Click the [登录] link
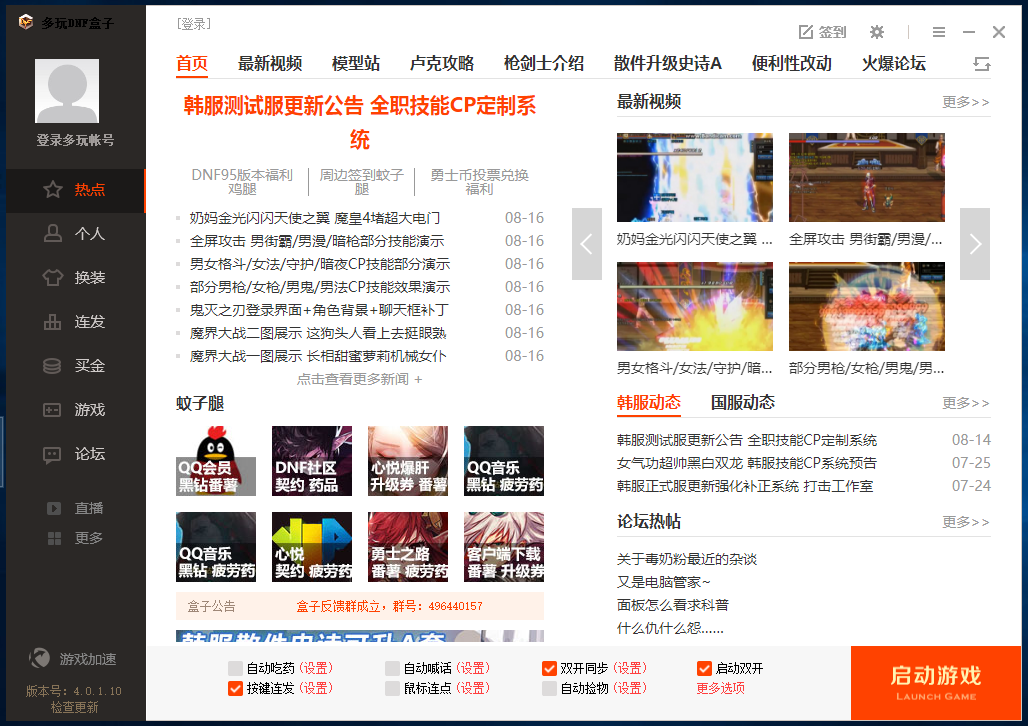Screen dimensions: 1028x726 click(194, 24)
